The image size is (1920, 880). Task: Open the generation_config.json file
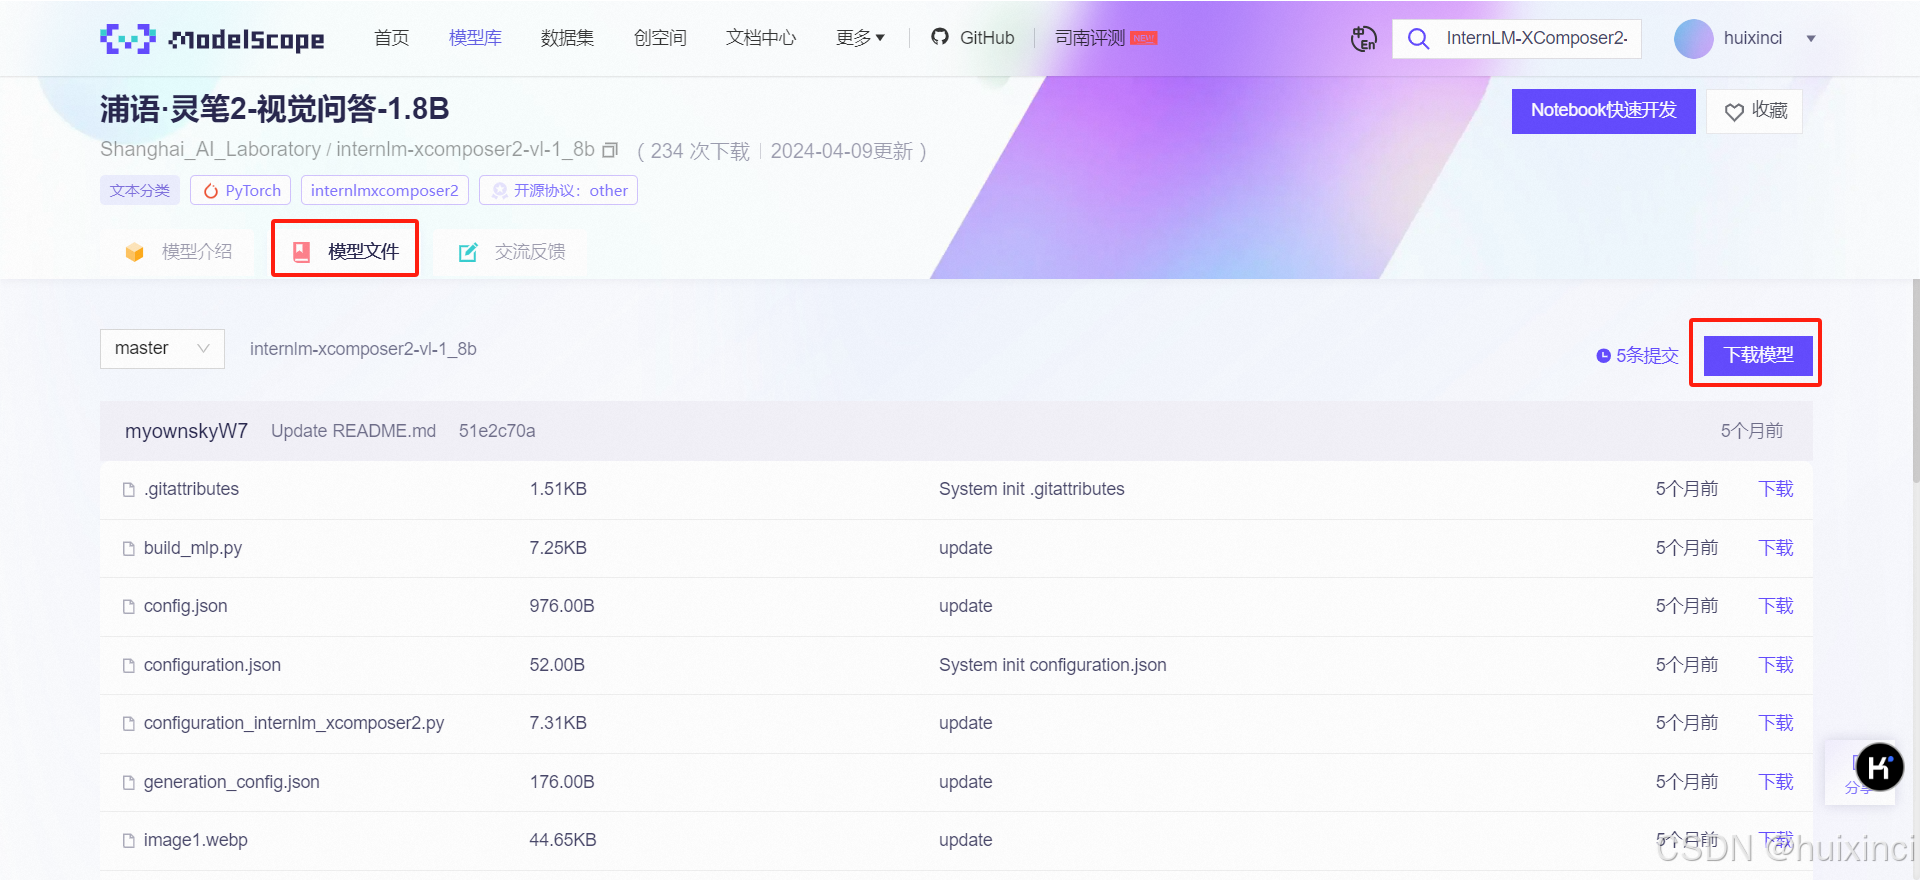coord(231,782)
